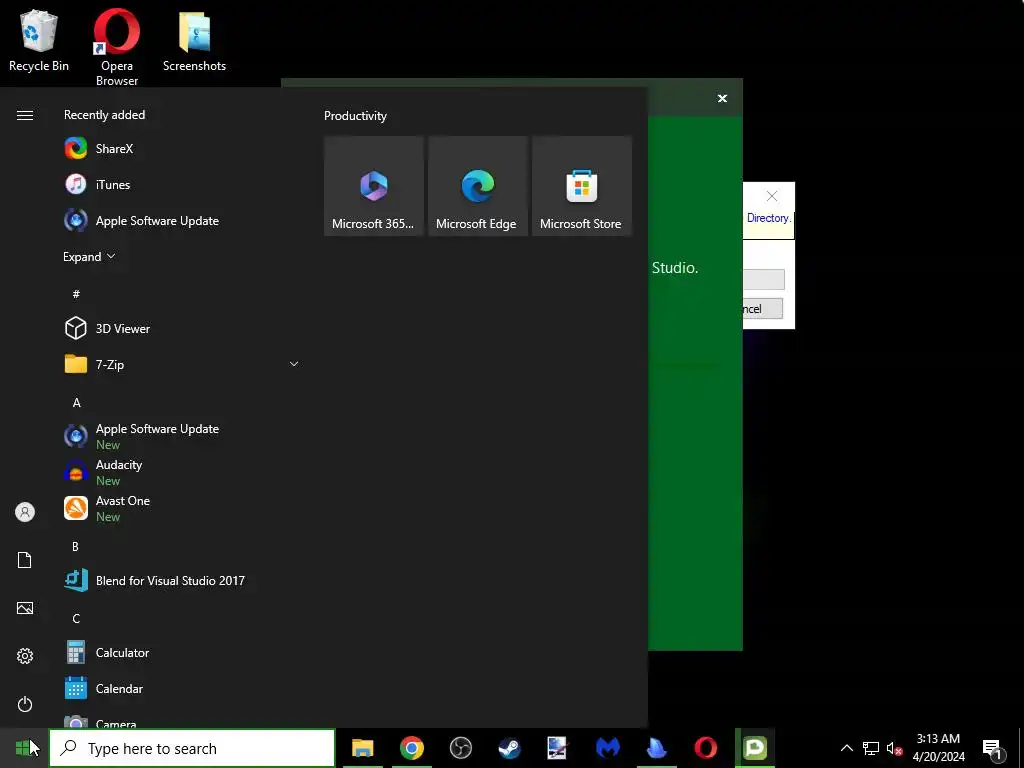Click the taskbar search box

tap(192, 748)
